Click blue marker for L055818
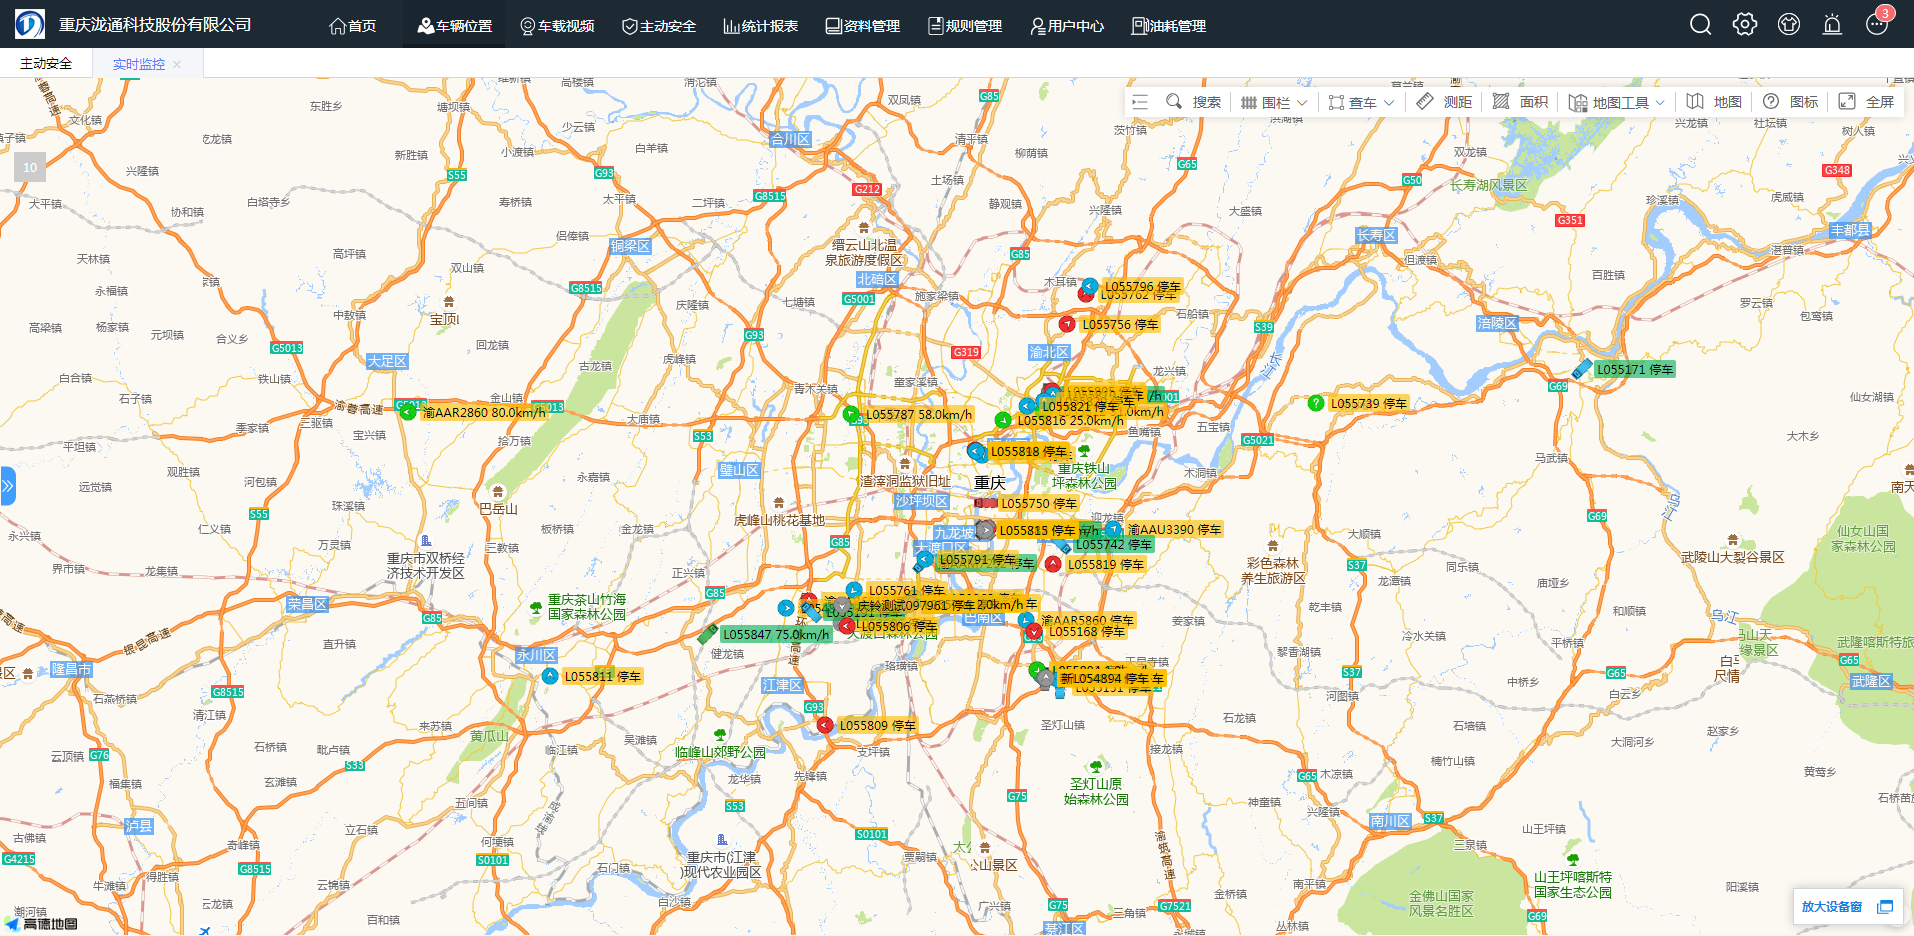Image resolution: width=1914 pixels, height=936 pixels. click(976, 451)
